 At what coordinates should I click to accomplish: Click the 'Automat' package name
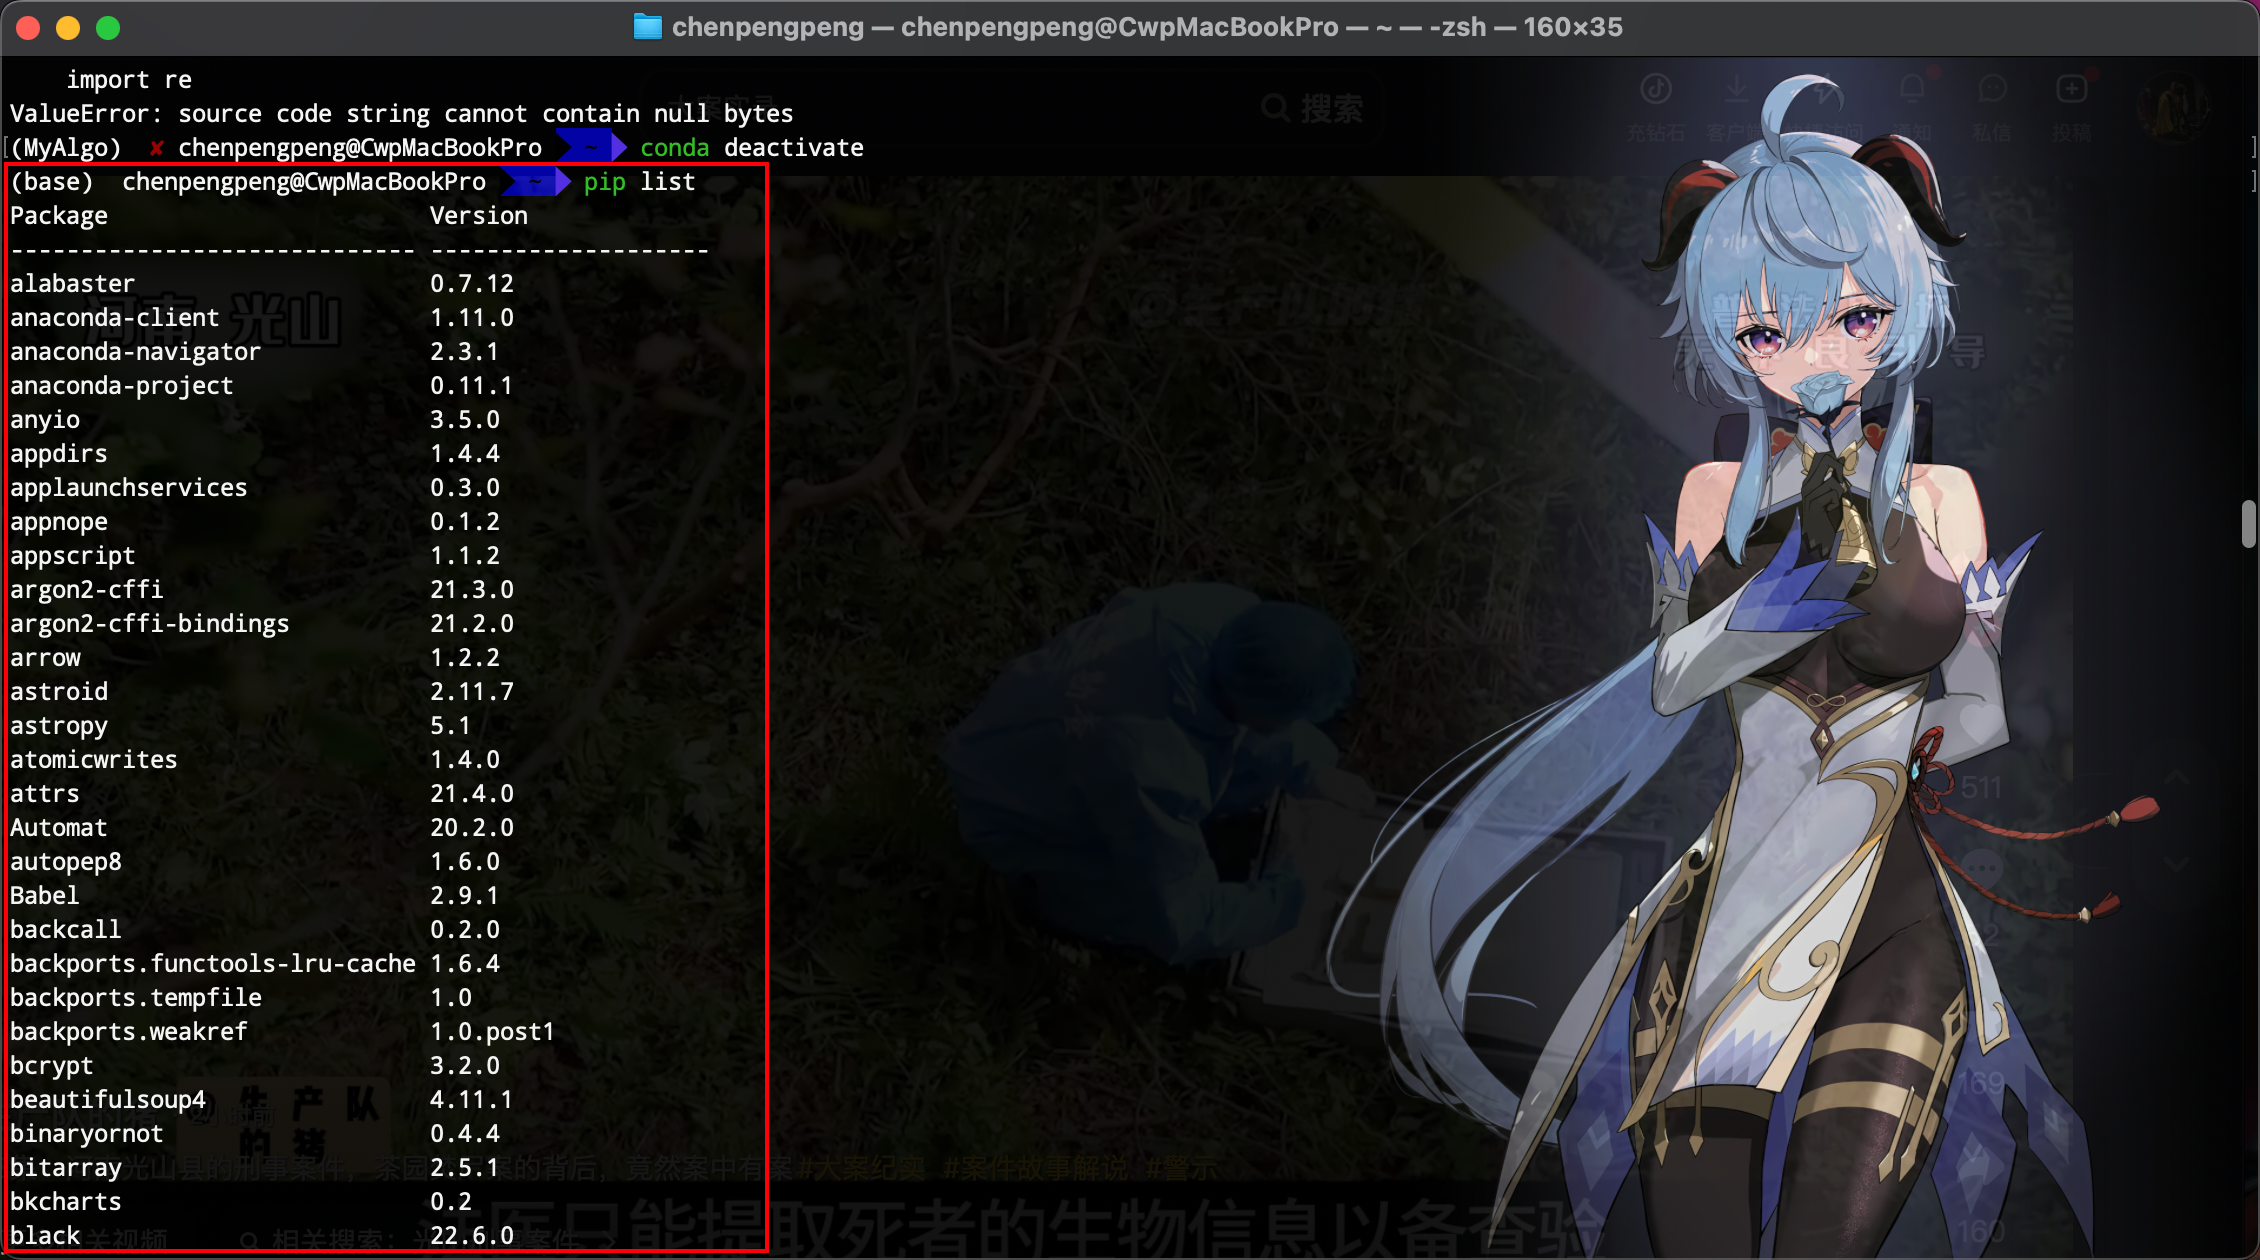tap(59, 828)
